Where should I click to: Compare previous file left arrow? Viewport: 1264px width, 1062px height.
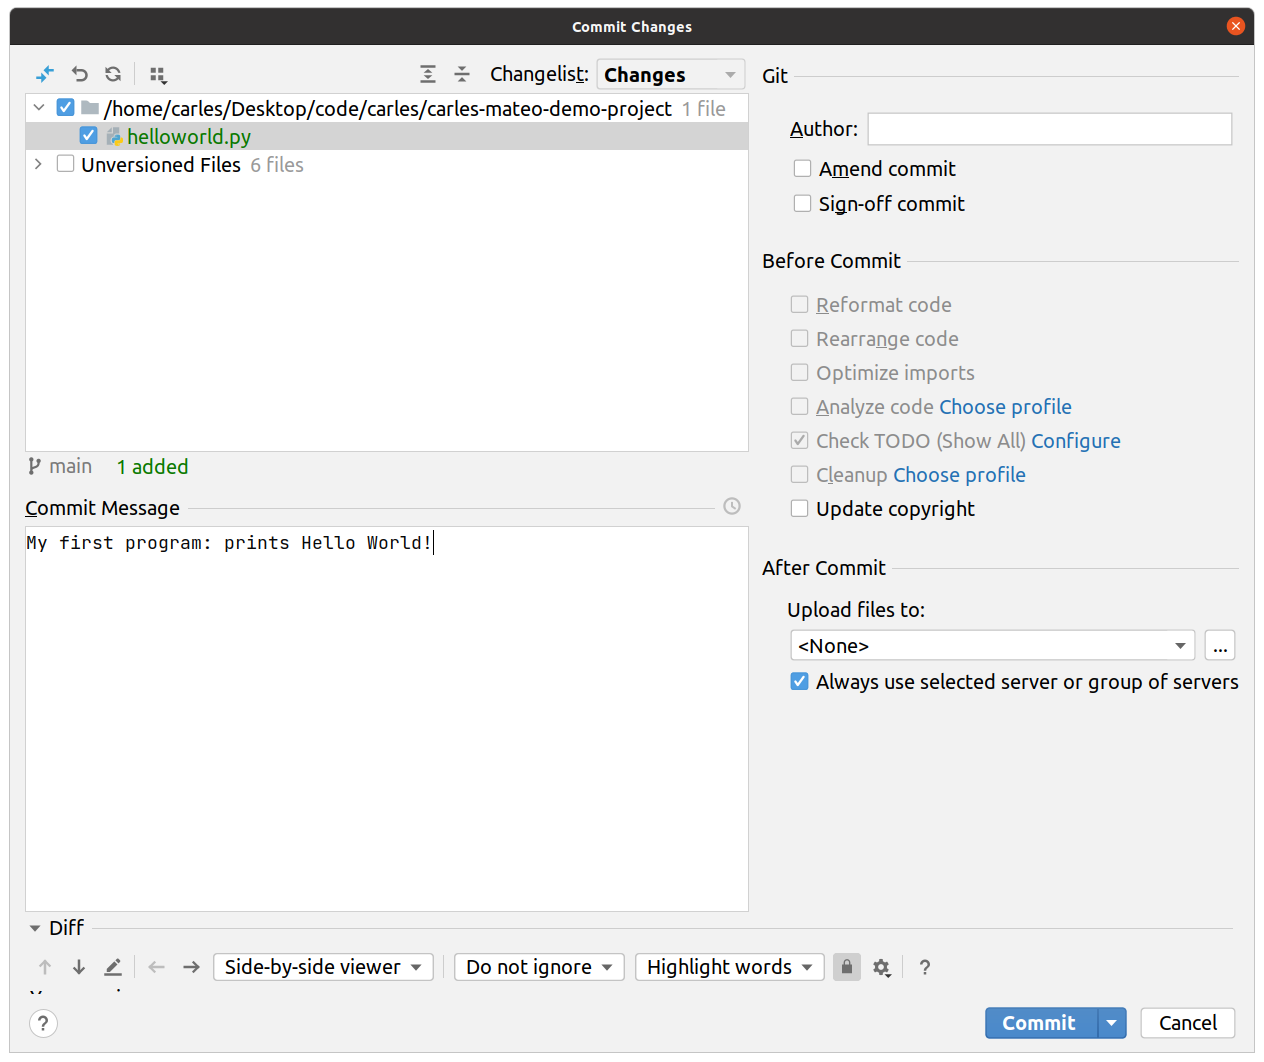tap(157, 967)
